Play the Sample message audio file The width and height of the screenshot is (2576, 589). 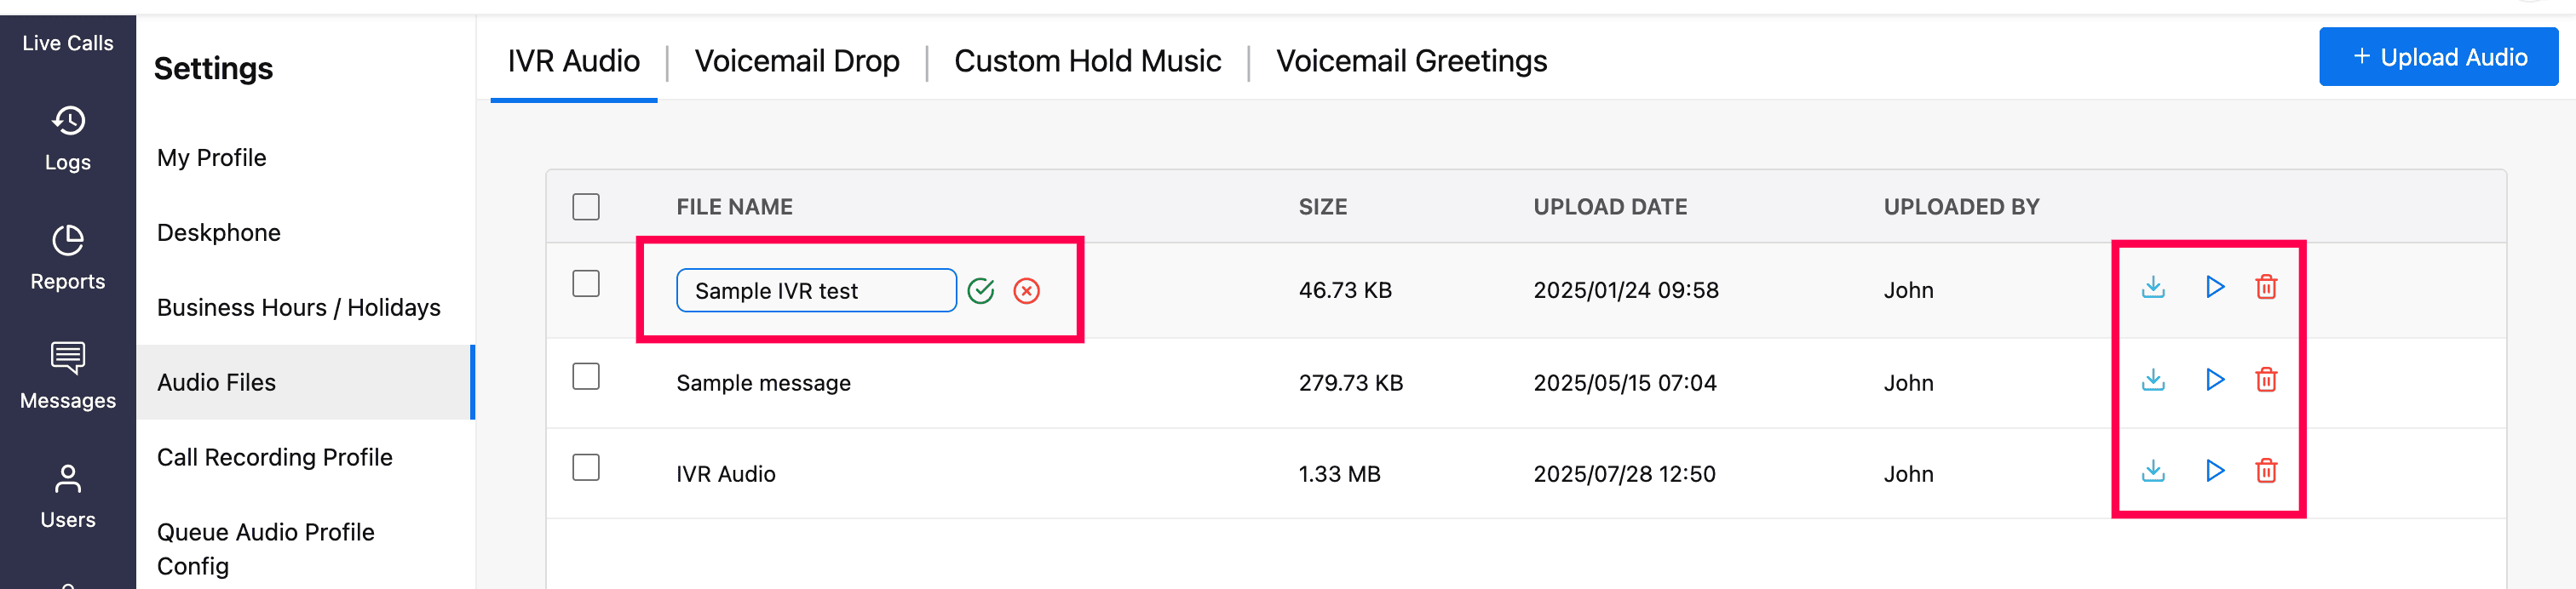tap(2214, 380)
